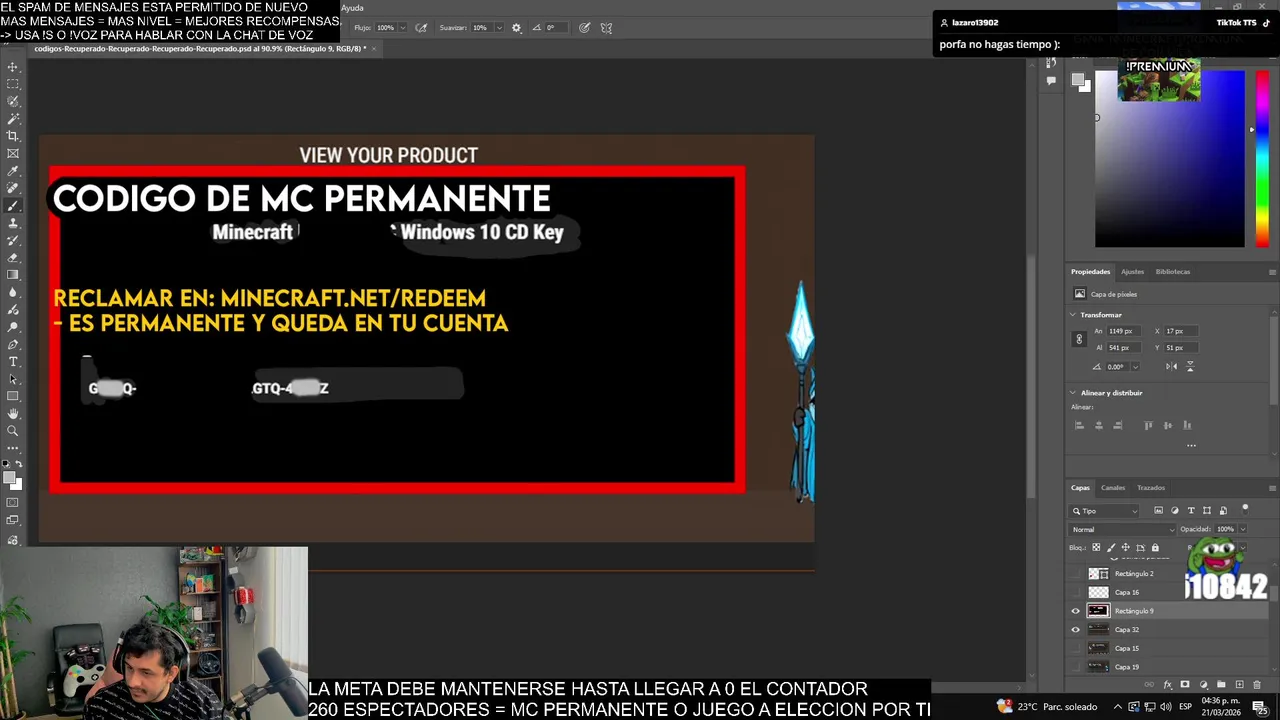The image size is (1280, 720).
Task: Select the Path Selection tool
Action: coord(13,379)
